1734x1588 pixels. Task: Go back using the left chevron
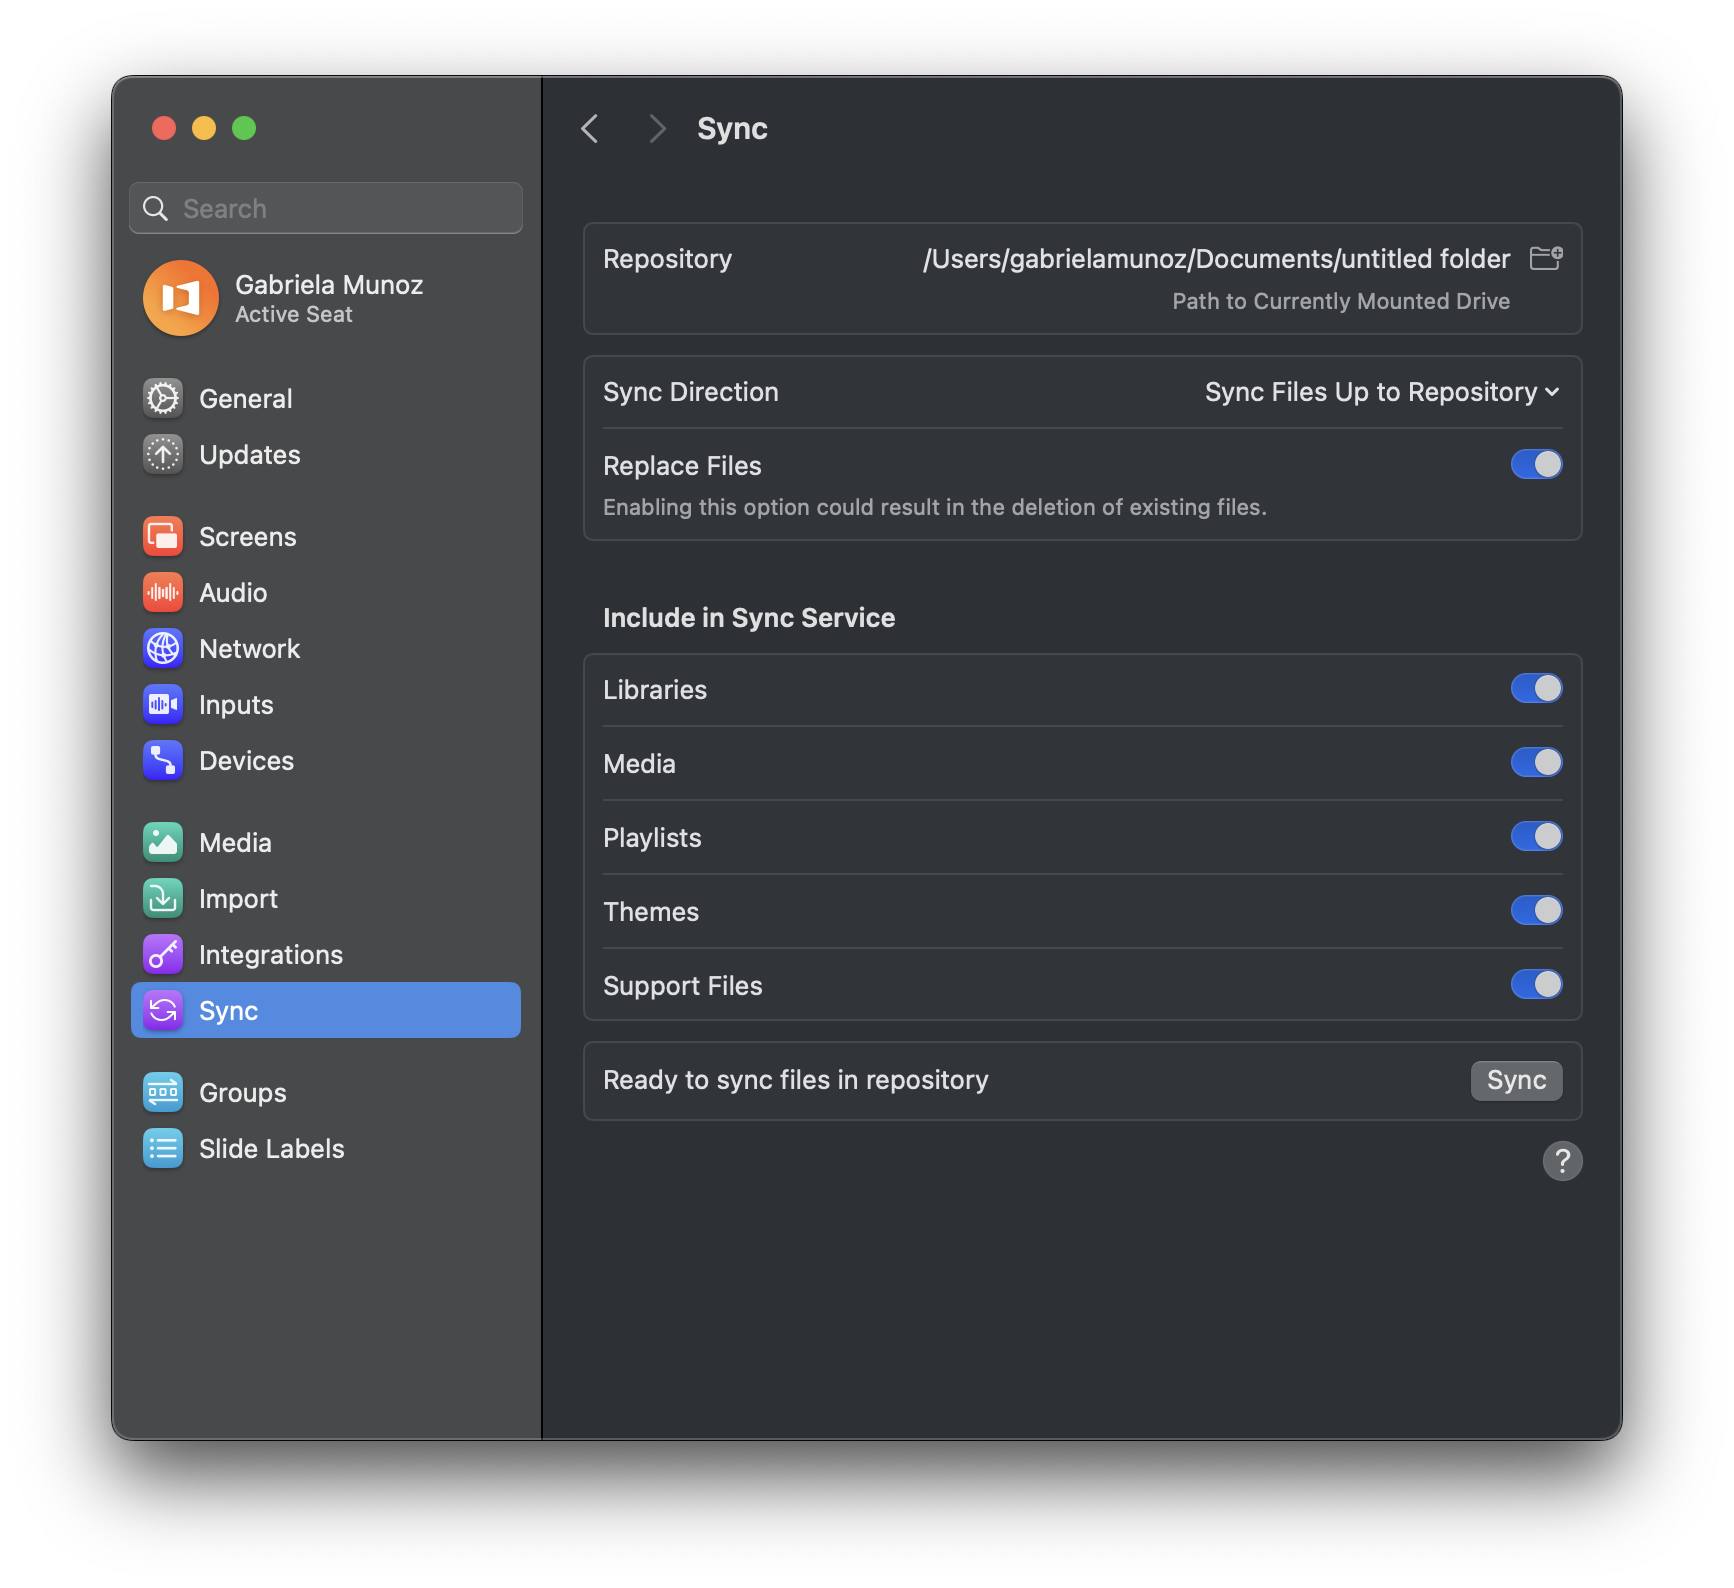click(590, 129)
